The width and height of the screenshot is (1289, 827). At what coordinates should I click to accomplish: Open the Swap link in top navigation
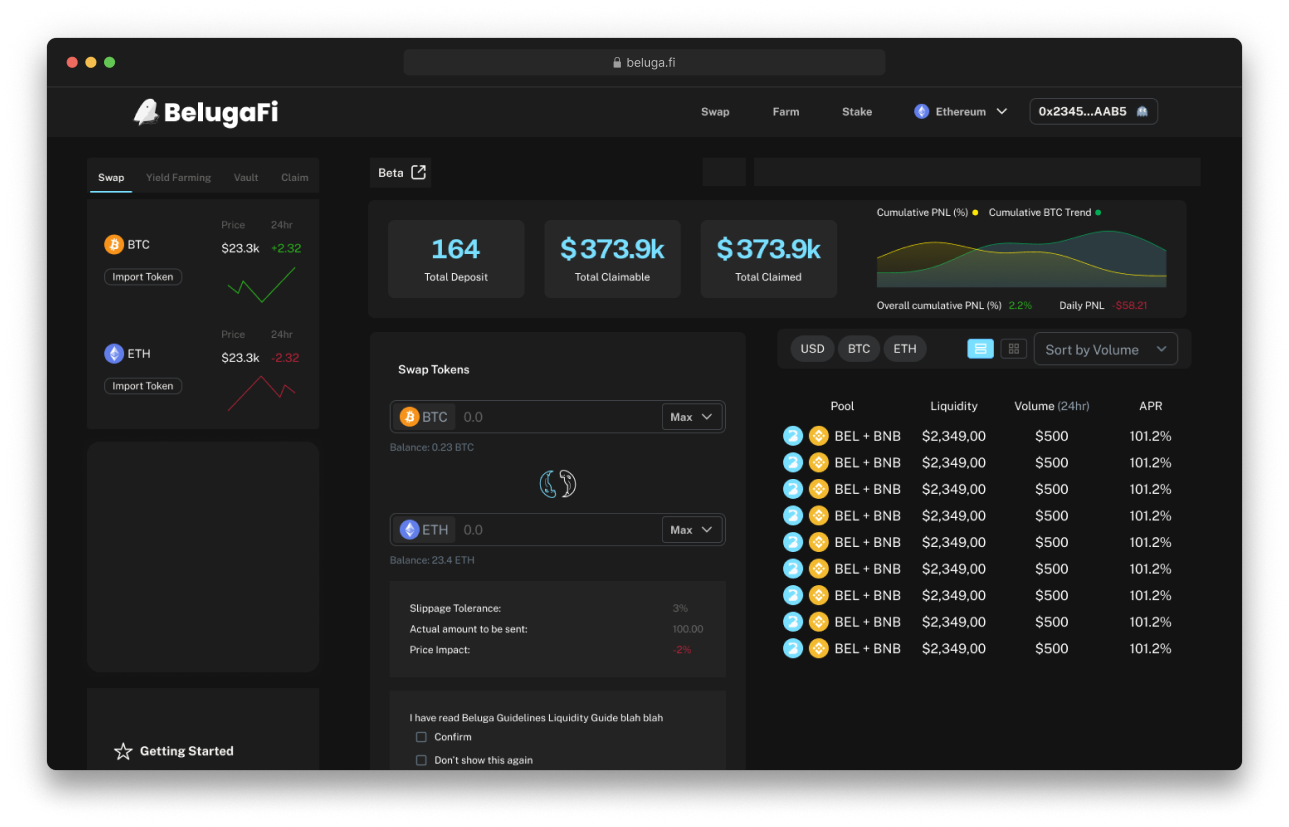coord(715,112)
